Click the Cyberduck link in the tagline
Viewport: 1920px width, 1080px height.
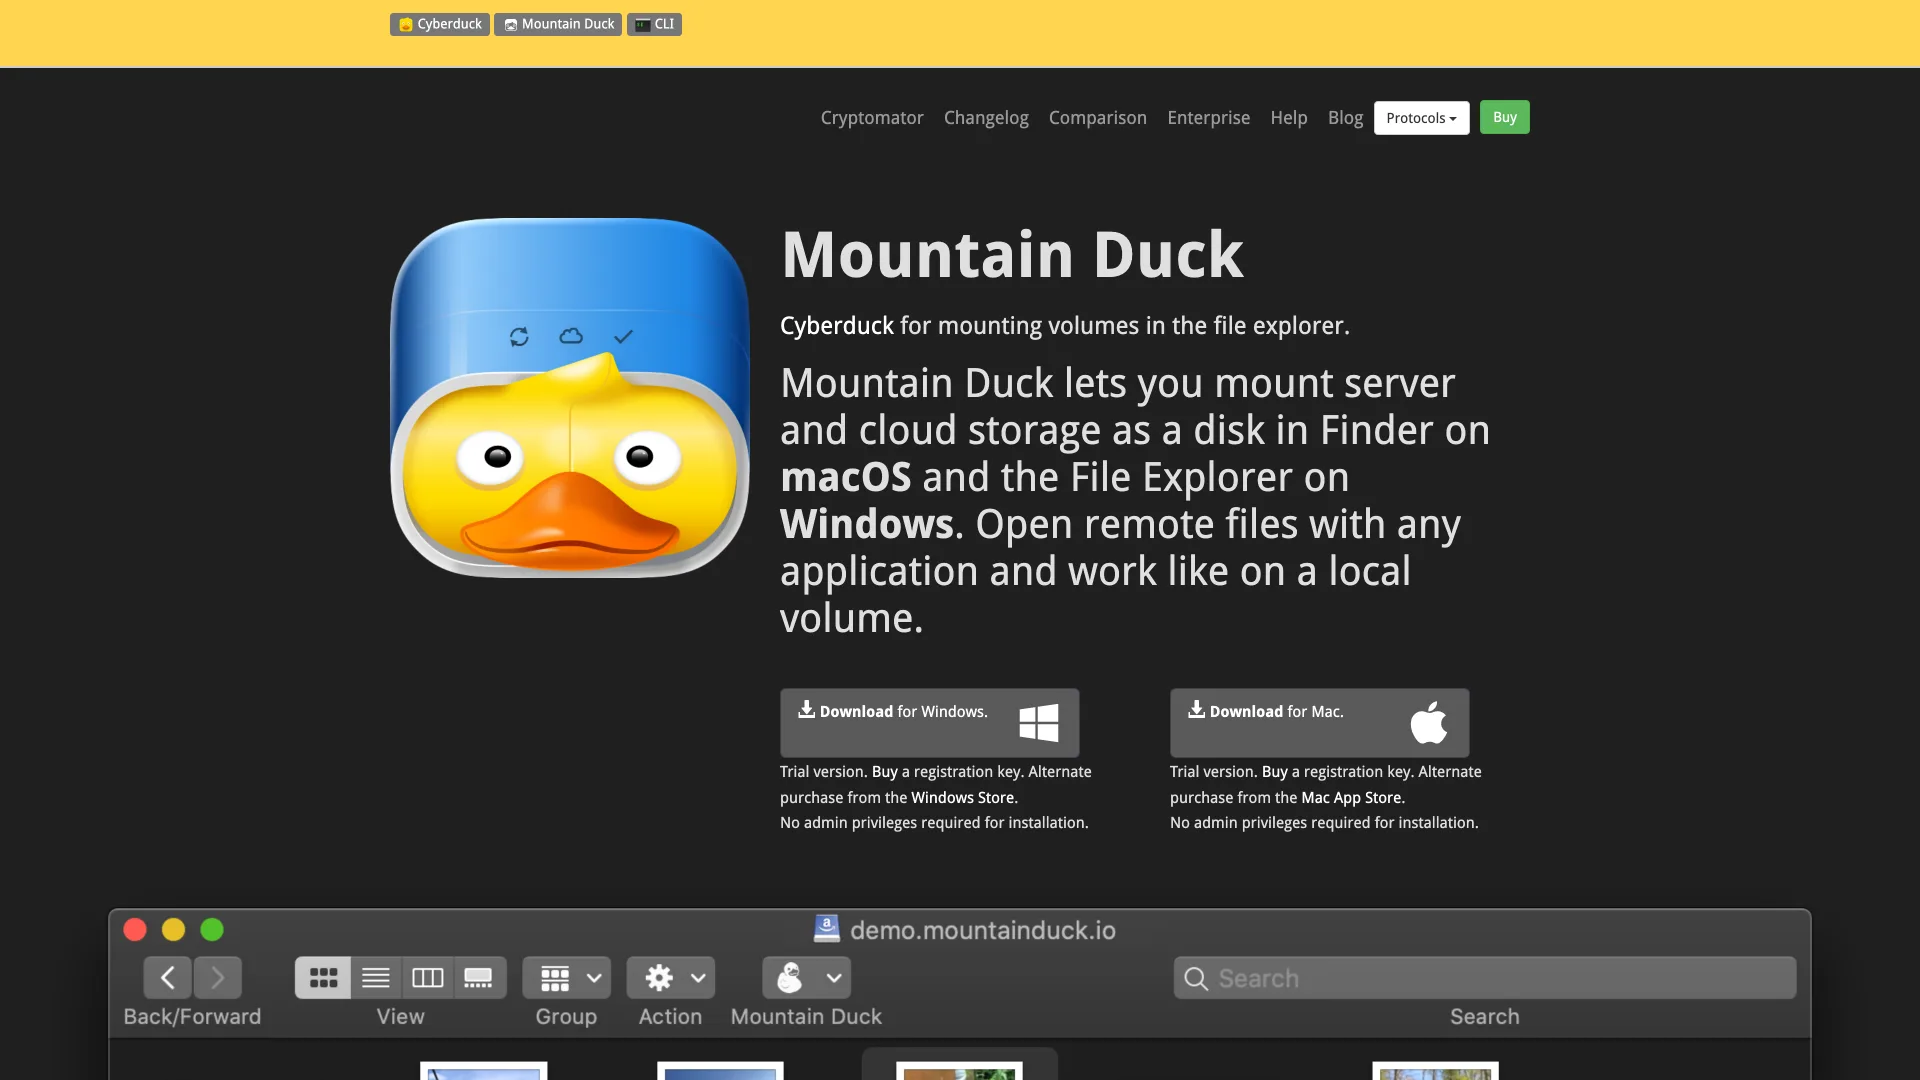click(x=837, y=326)
